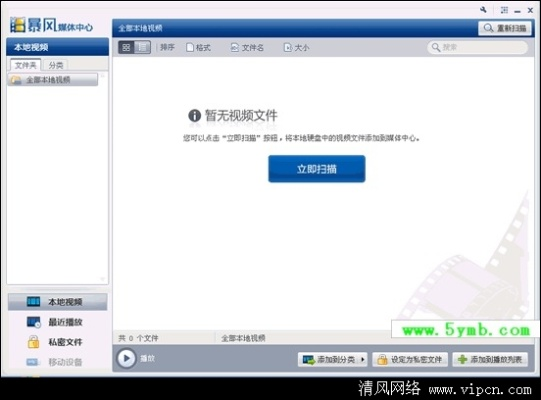Screen dimensions: 541x400
Task: Click the Baofeng 暴风 logo
Action: click(x=51, y=25)
